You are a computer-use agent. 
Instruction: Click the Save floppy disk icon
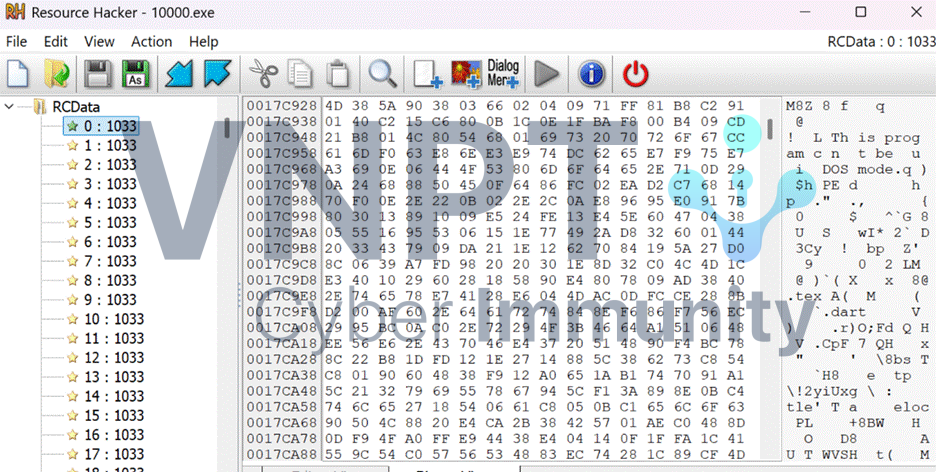(97, 73)
